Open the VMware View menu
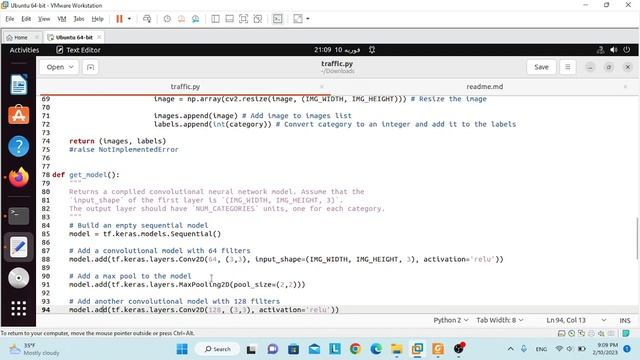Image resolution: width=640 pixels, height=360 pixels. pyautogui.click(x=44, y=19)
